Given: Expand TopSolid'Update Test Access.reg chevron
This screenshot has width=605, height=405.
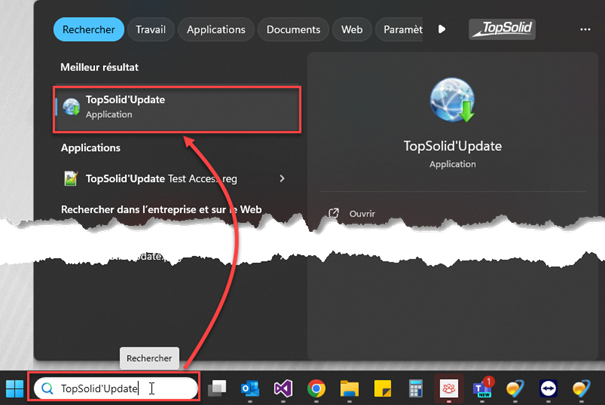Looking at the screenshot, I should point(282,179).
